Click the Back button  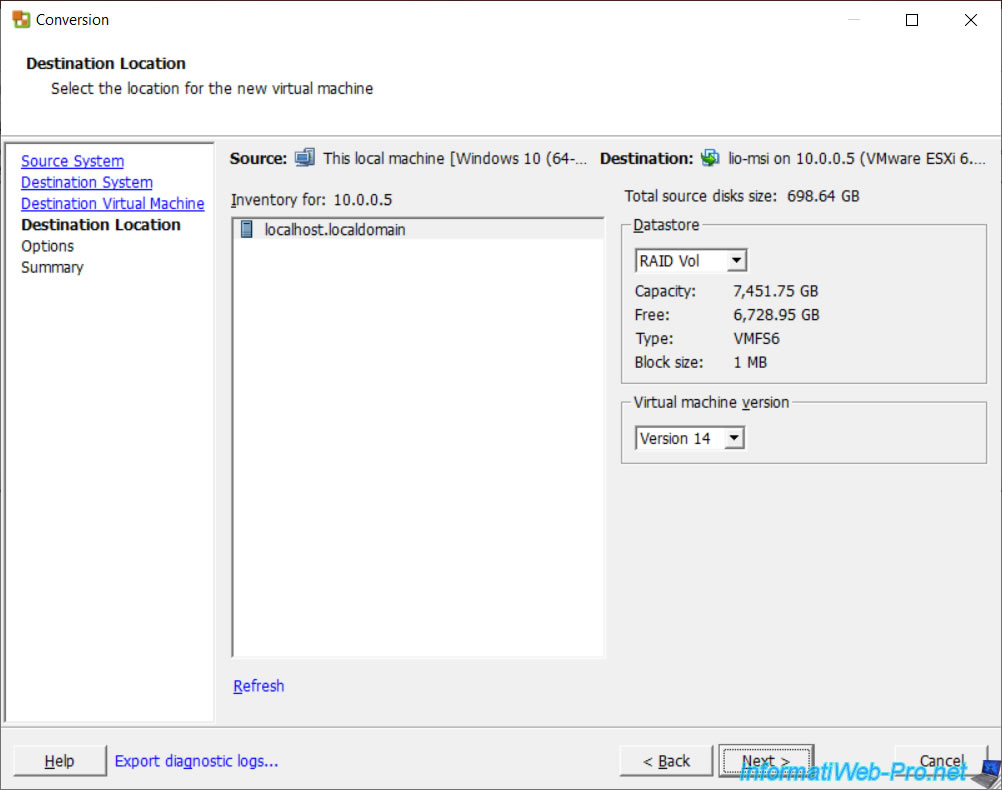666,761
